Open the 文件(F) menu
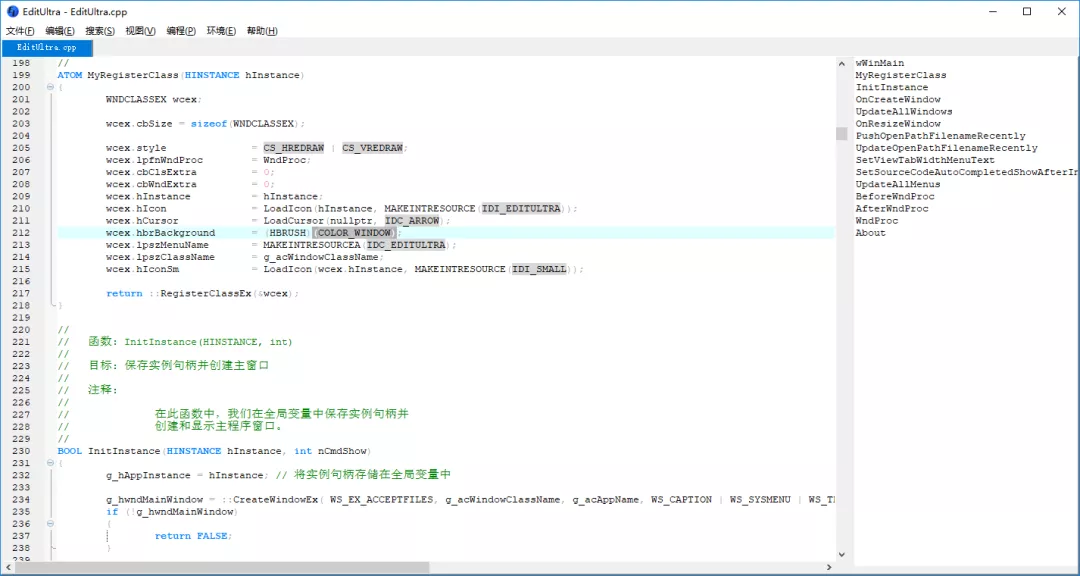 (x=20, y=31)
